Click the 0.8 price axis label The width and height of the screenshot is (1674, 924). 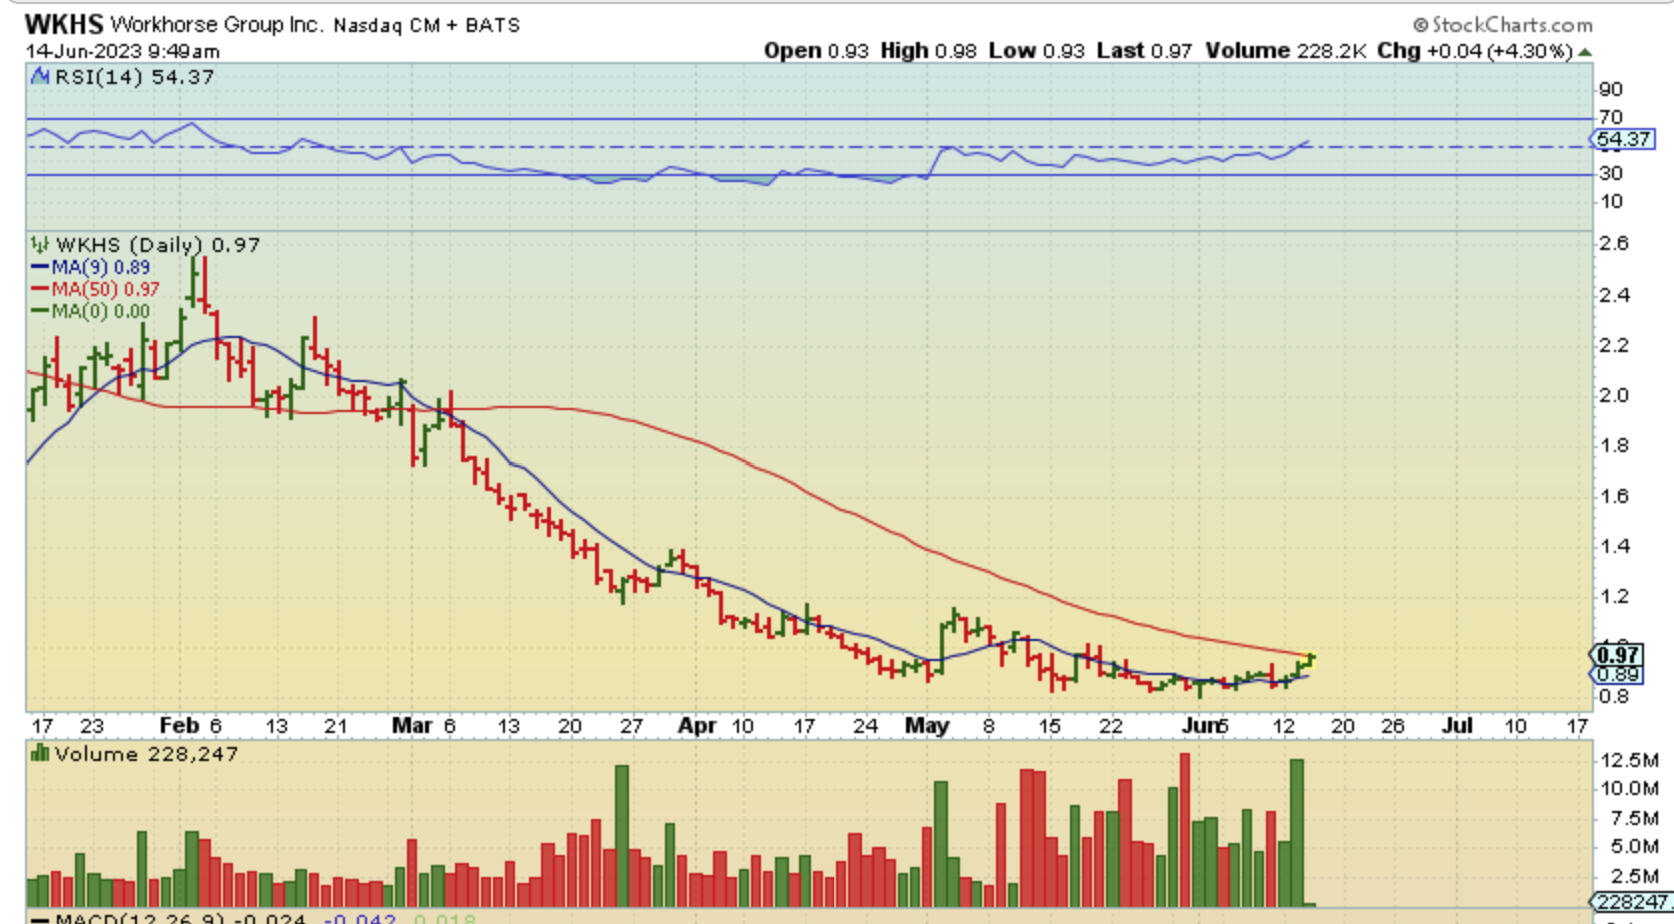click(x=1614, y=696)
